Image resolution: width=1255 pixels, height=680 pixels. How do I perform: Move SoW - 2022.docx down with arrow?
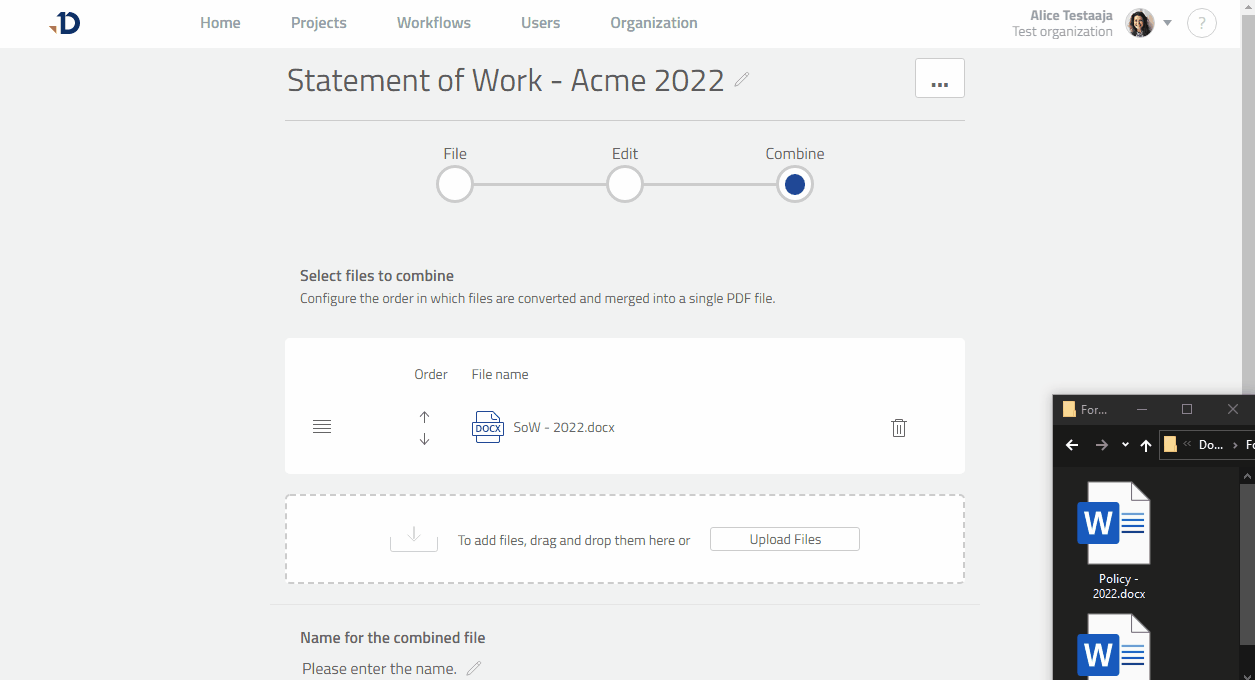click(x=424, y=439)
